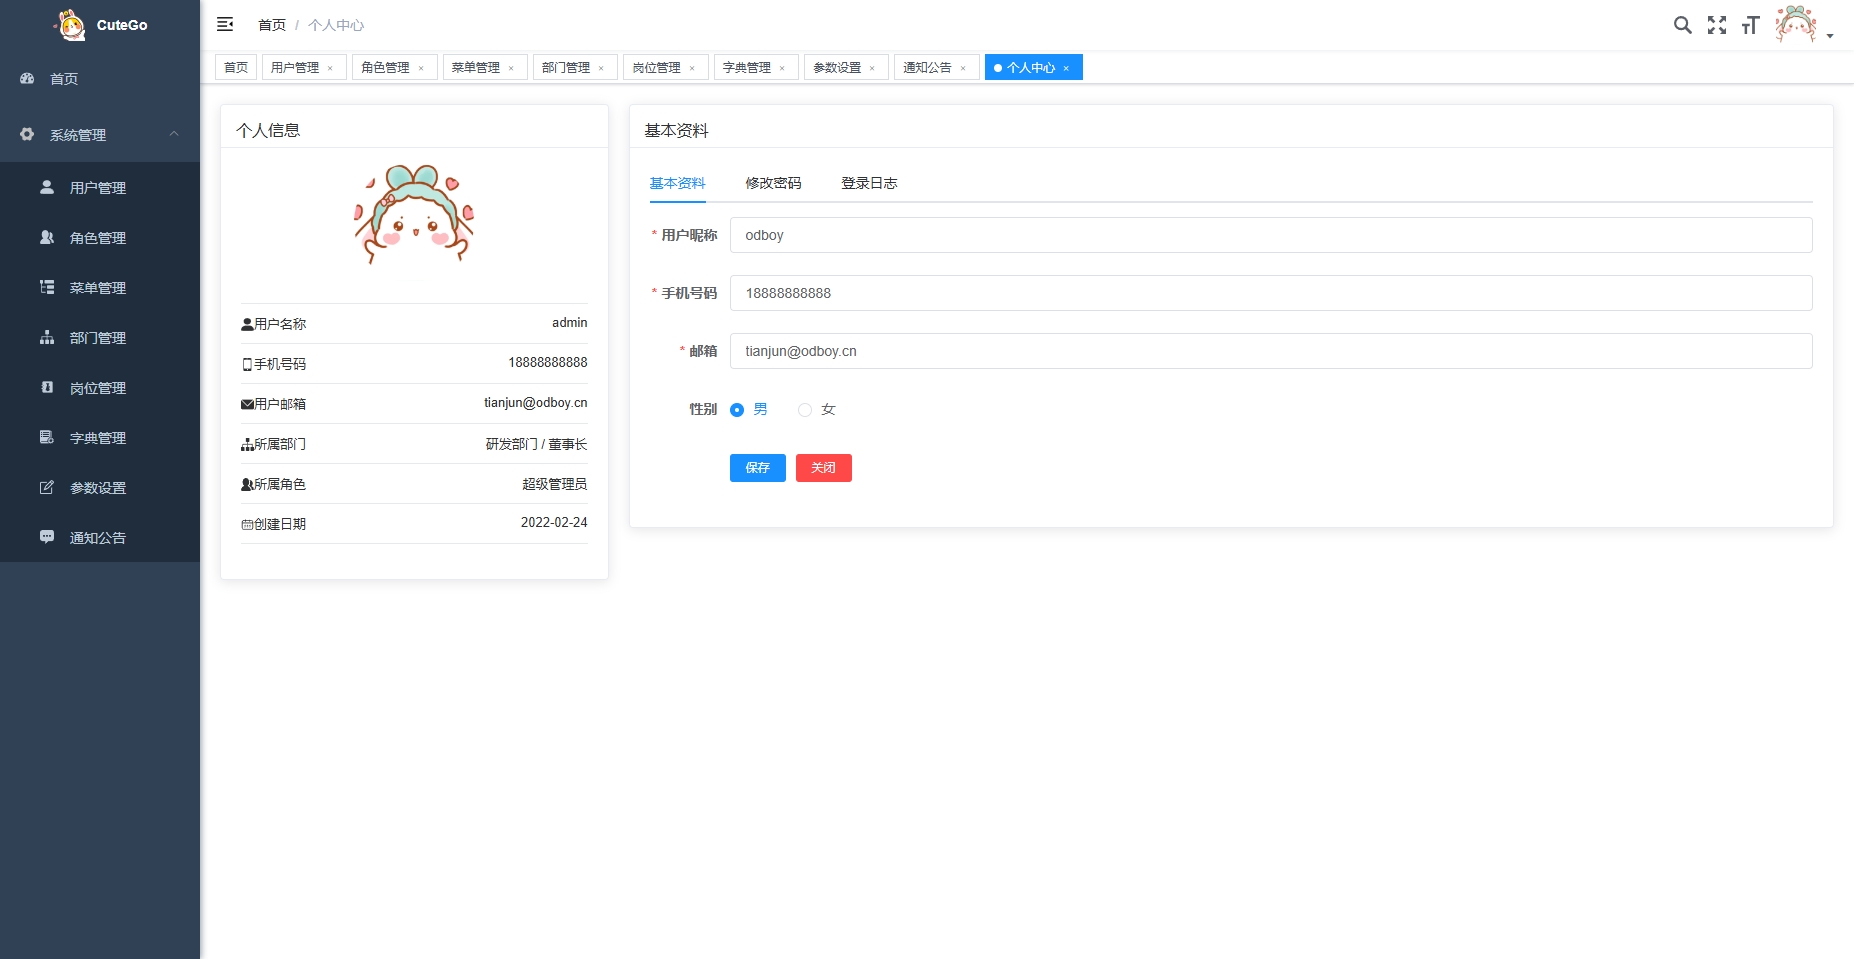Viewport: 1854px width, 959px height.
Task: Open 用户管理 in the sidebar
Action: click(x=100, y=188)
